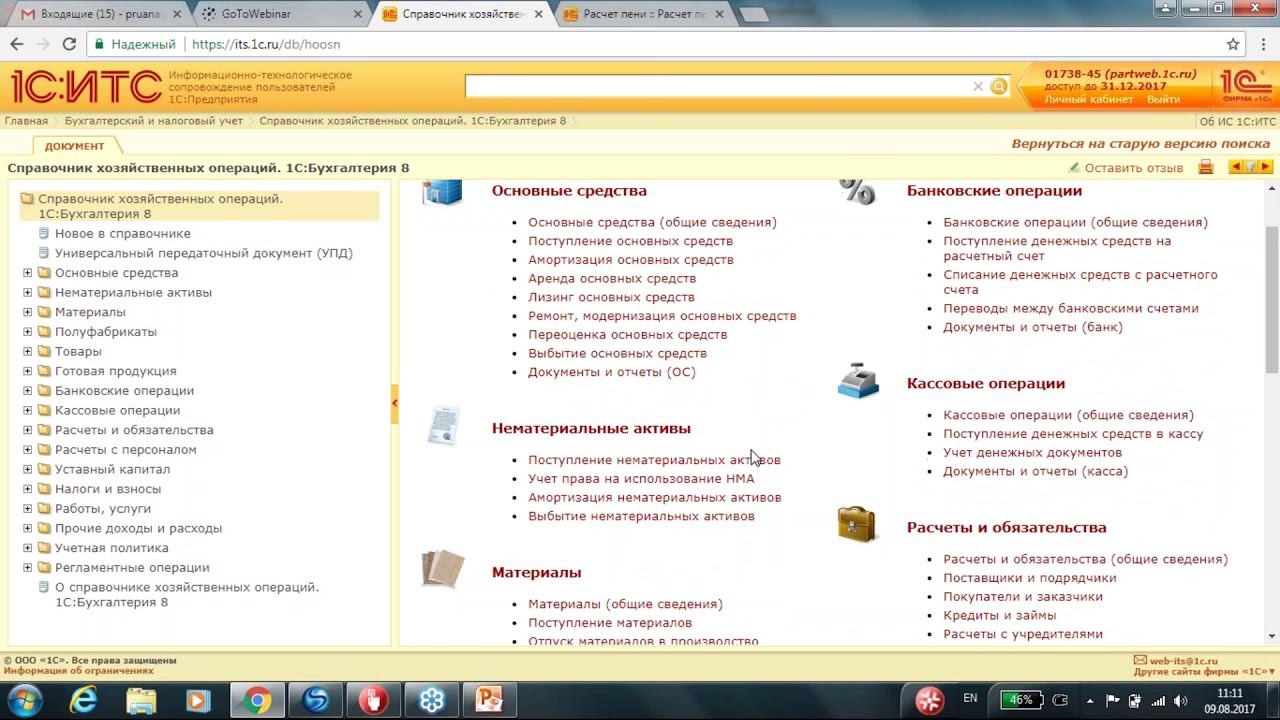Click the web-its@1c.ru email link
This screenshot has height=720, width=1280.
1183,660
